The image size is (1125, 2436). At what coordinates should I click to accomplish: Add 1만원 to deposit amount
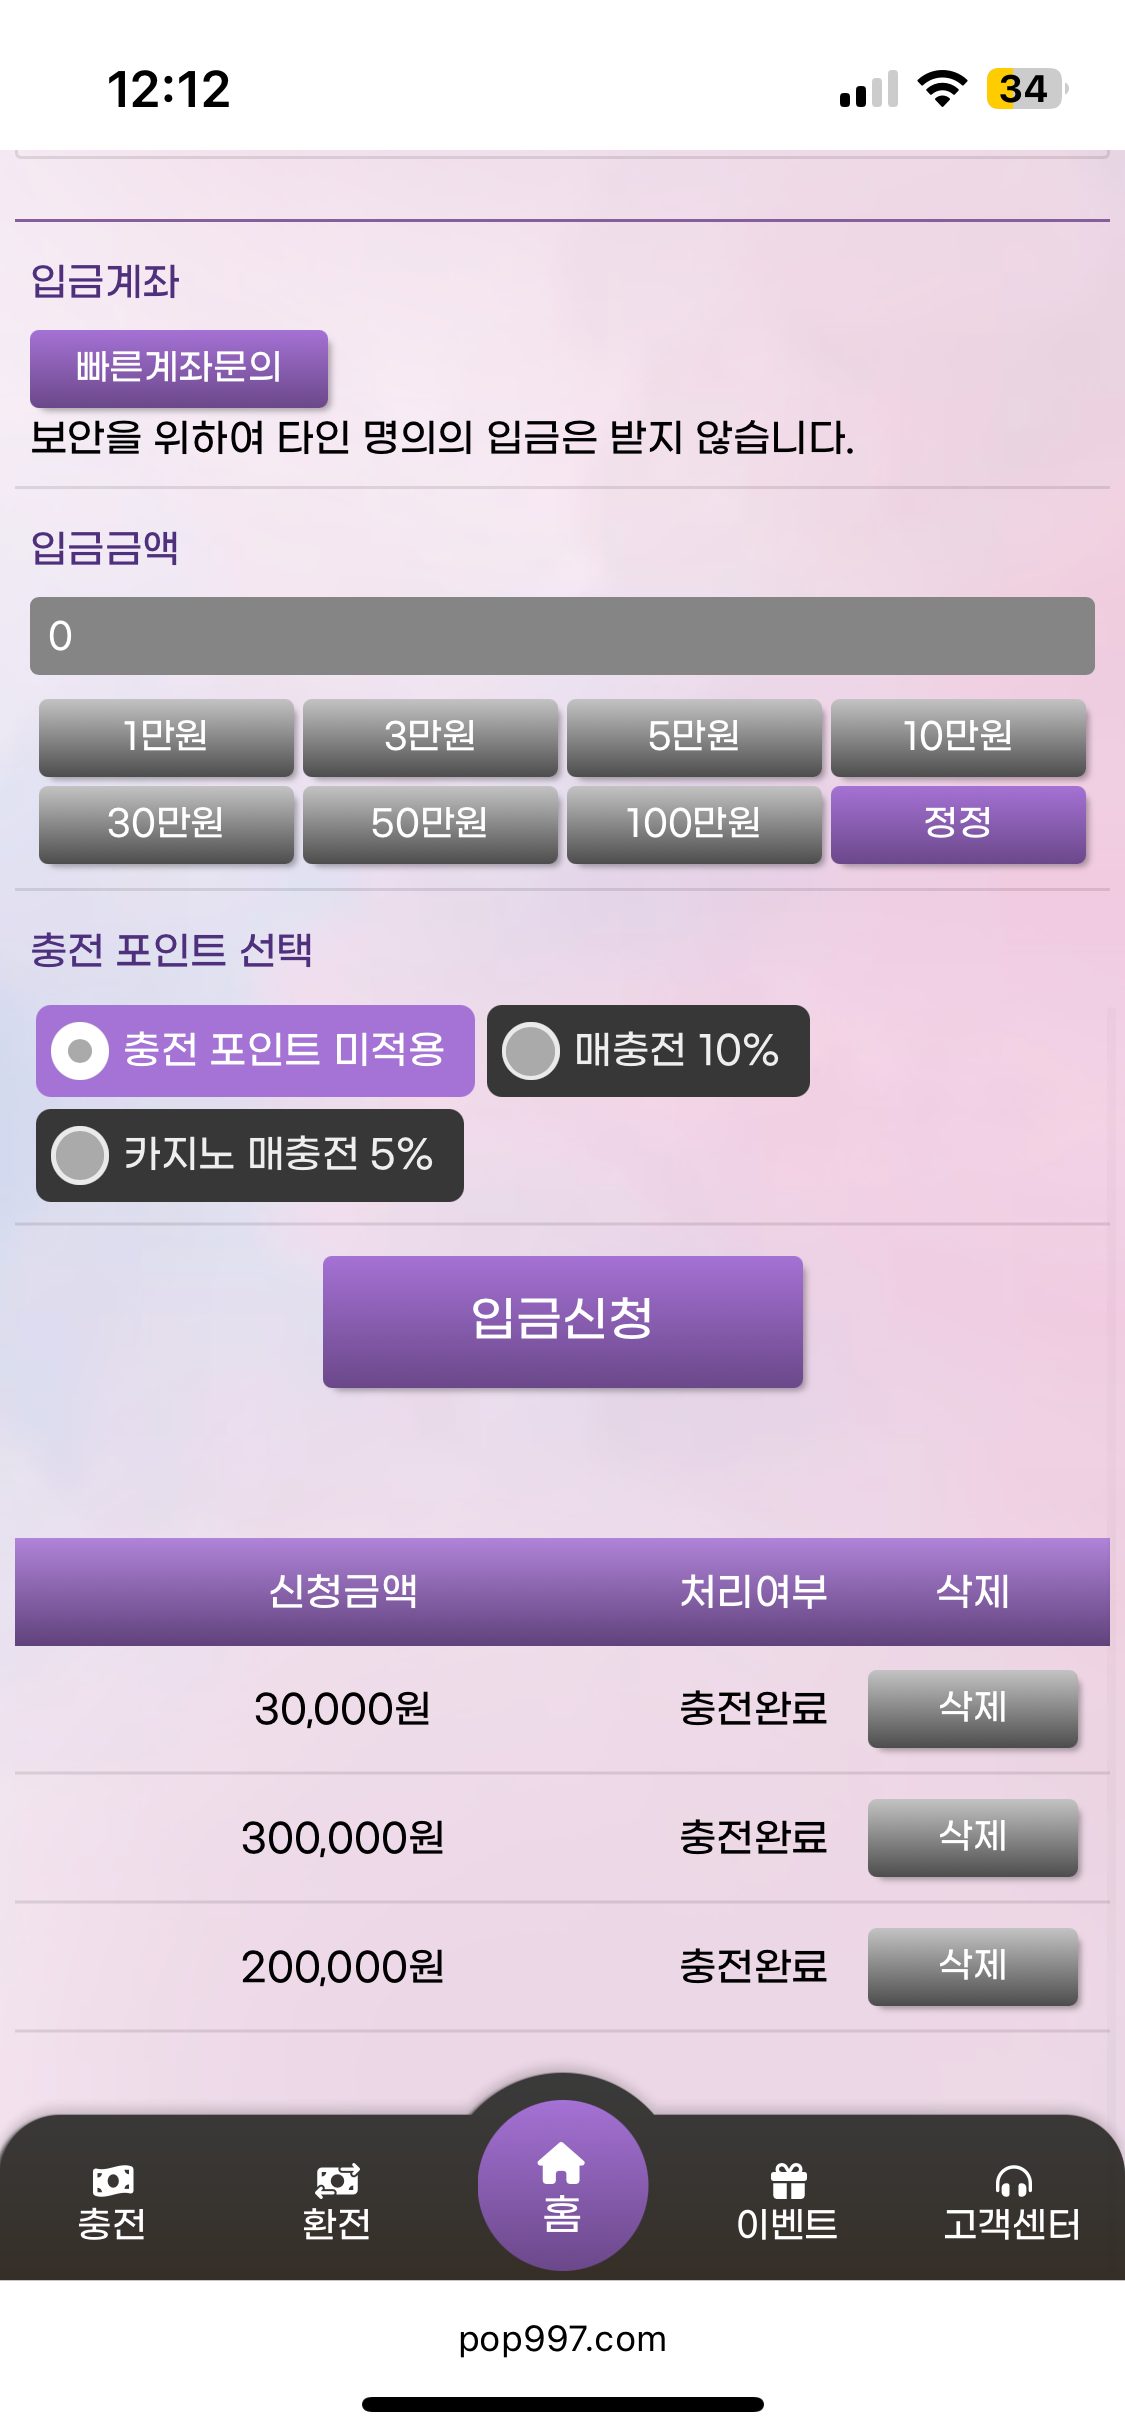pyautogui.click(x=166, y=737)
